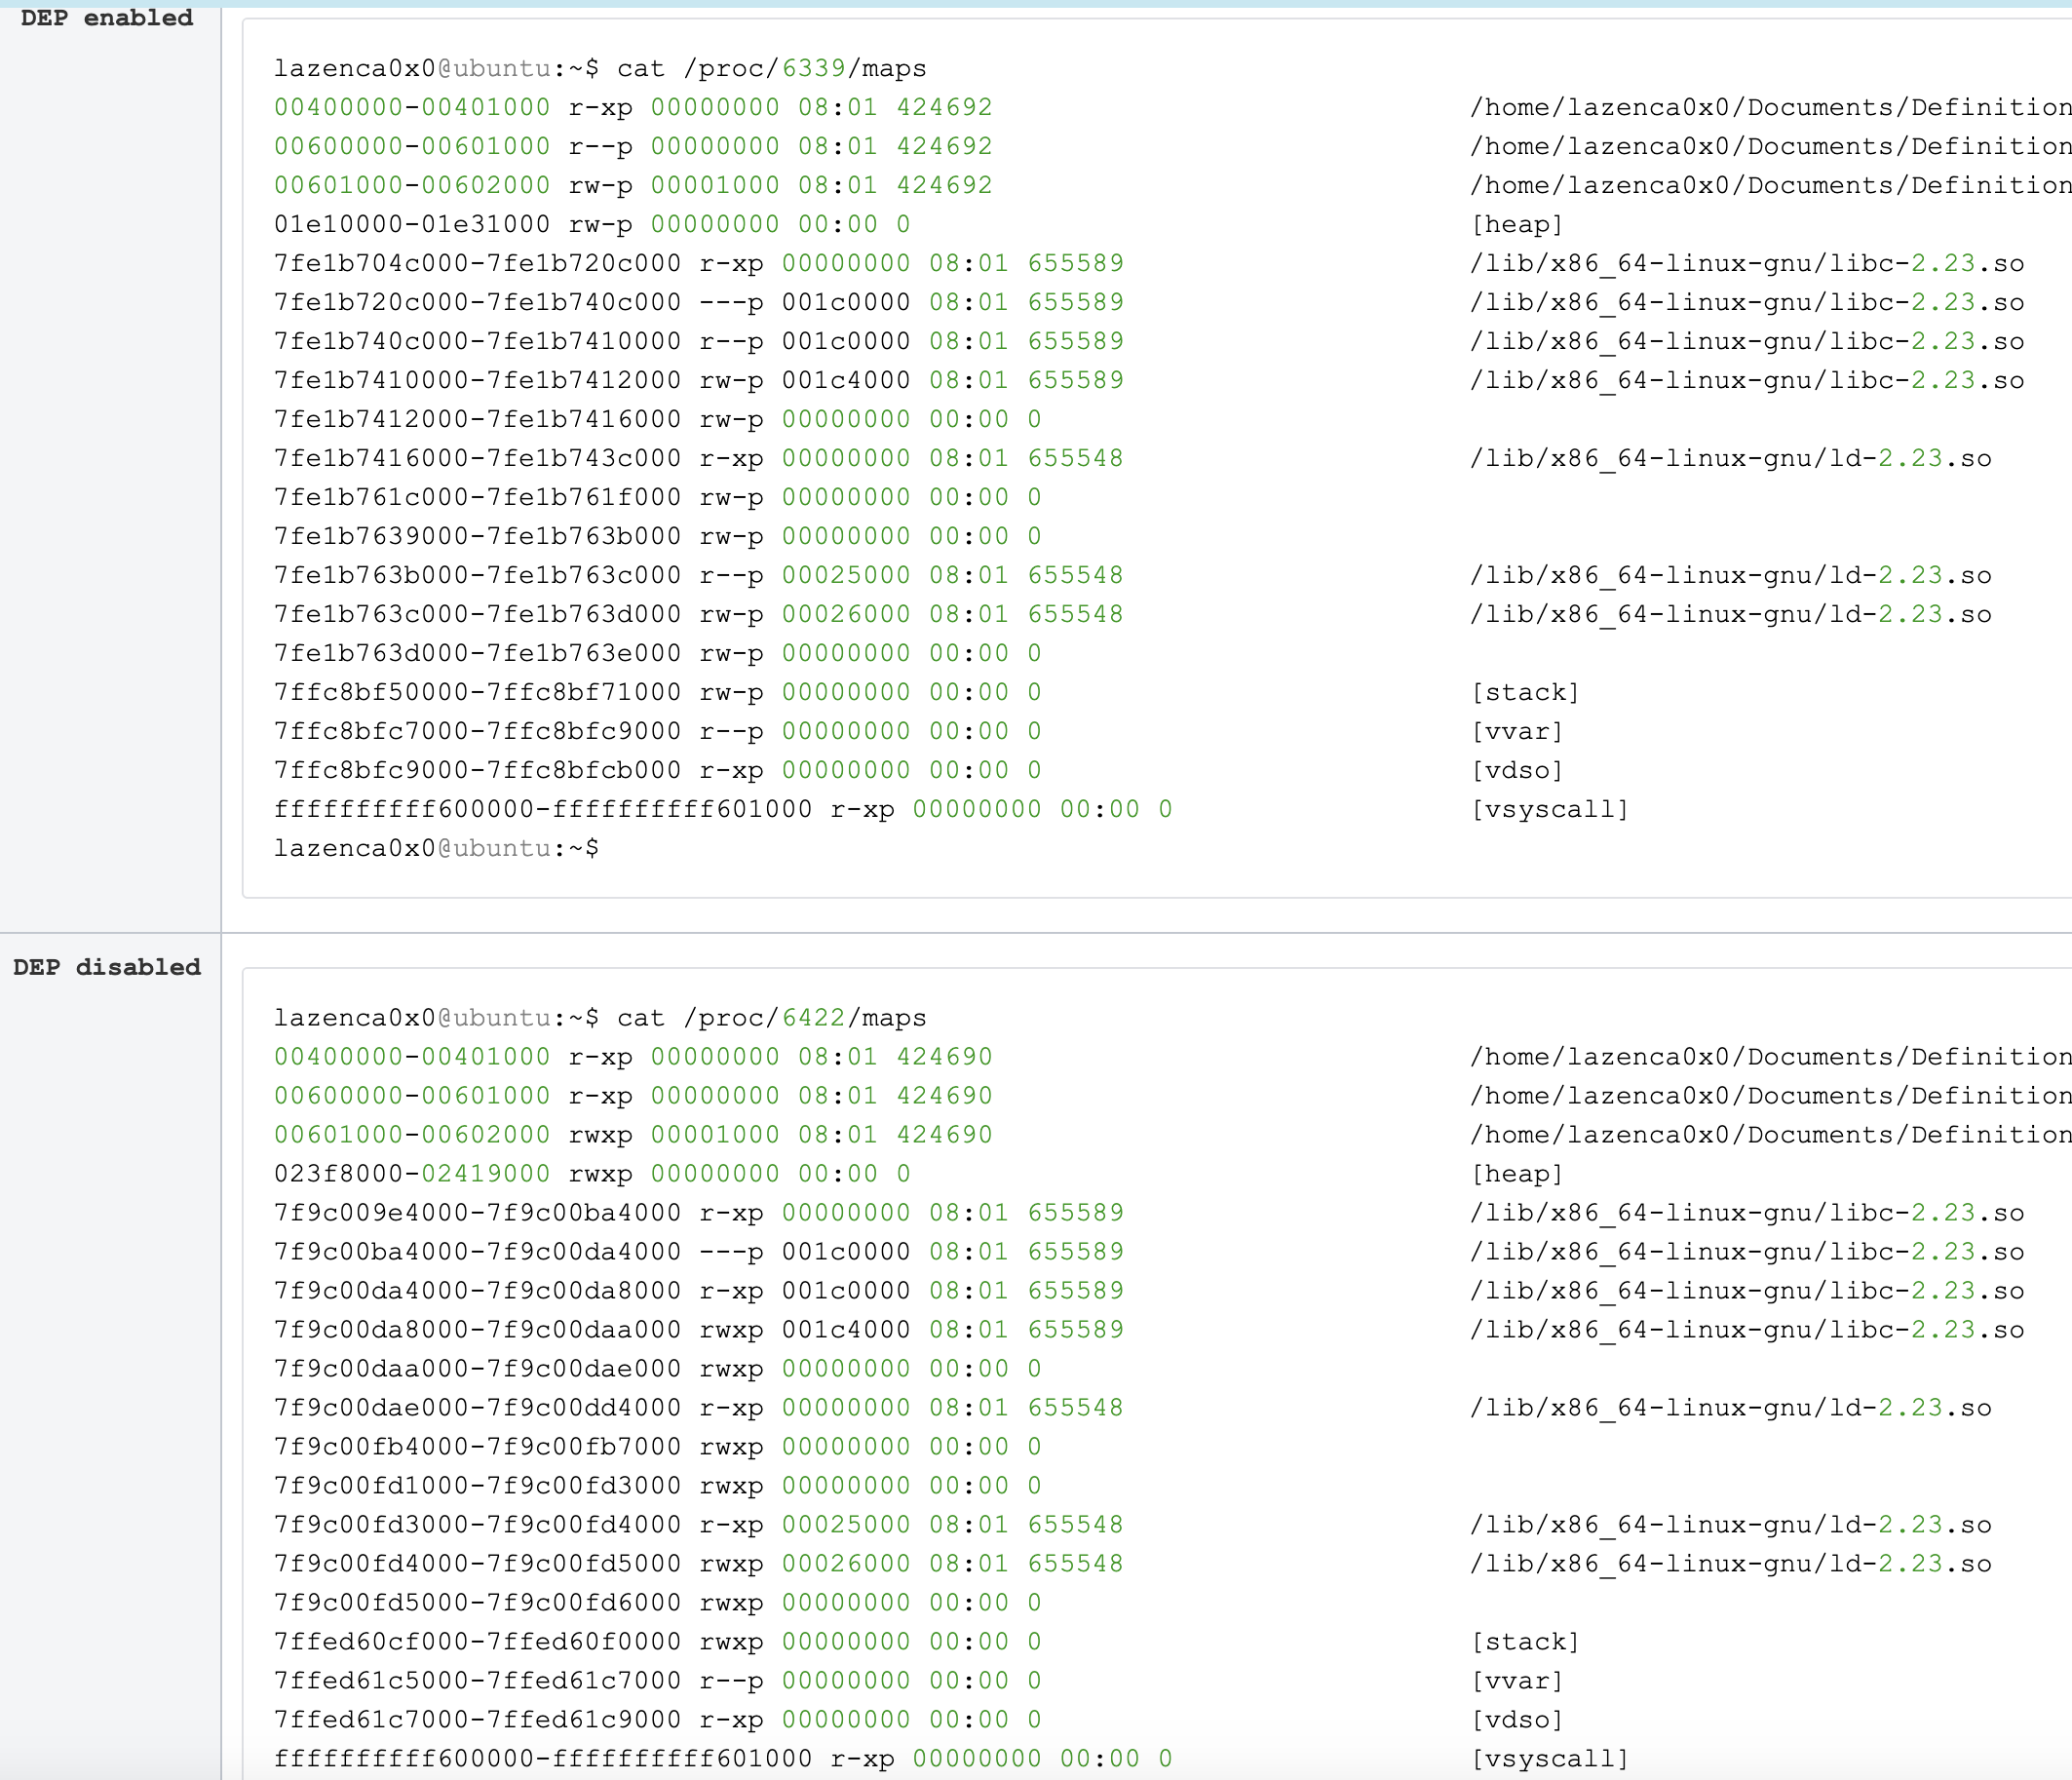Screen dimensions: 2072x1780
Task: Click the [vsyscall] label in the DEP enabled output
Action: click(1549, 809)
